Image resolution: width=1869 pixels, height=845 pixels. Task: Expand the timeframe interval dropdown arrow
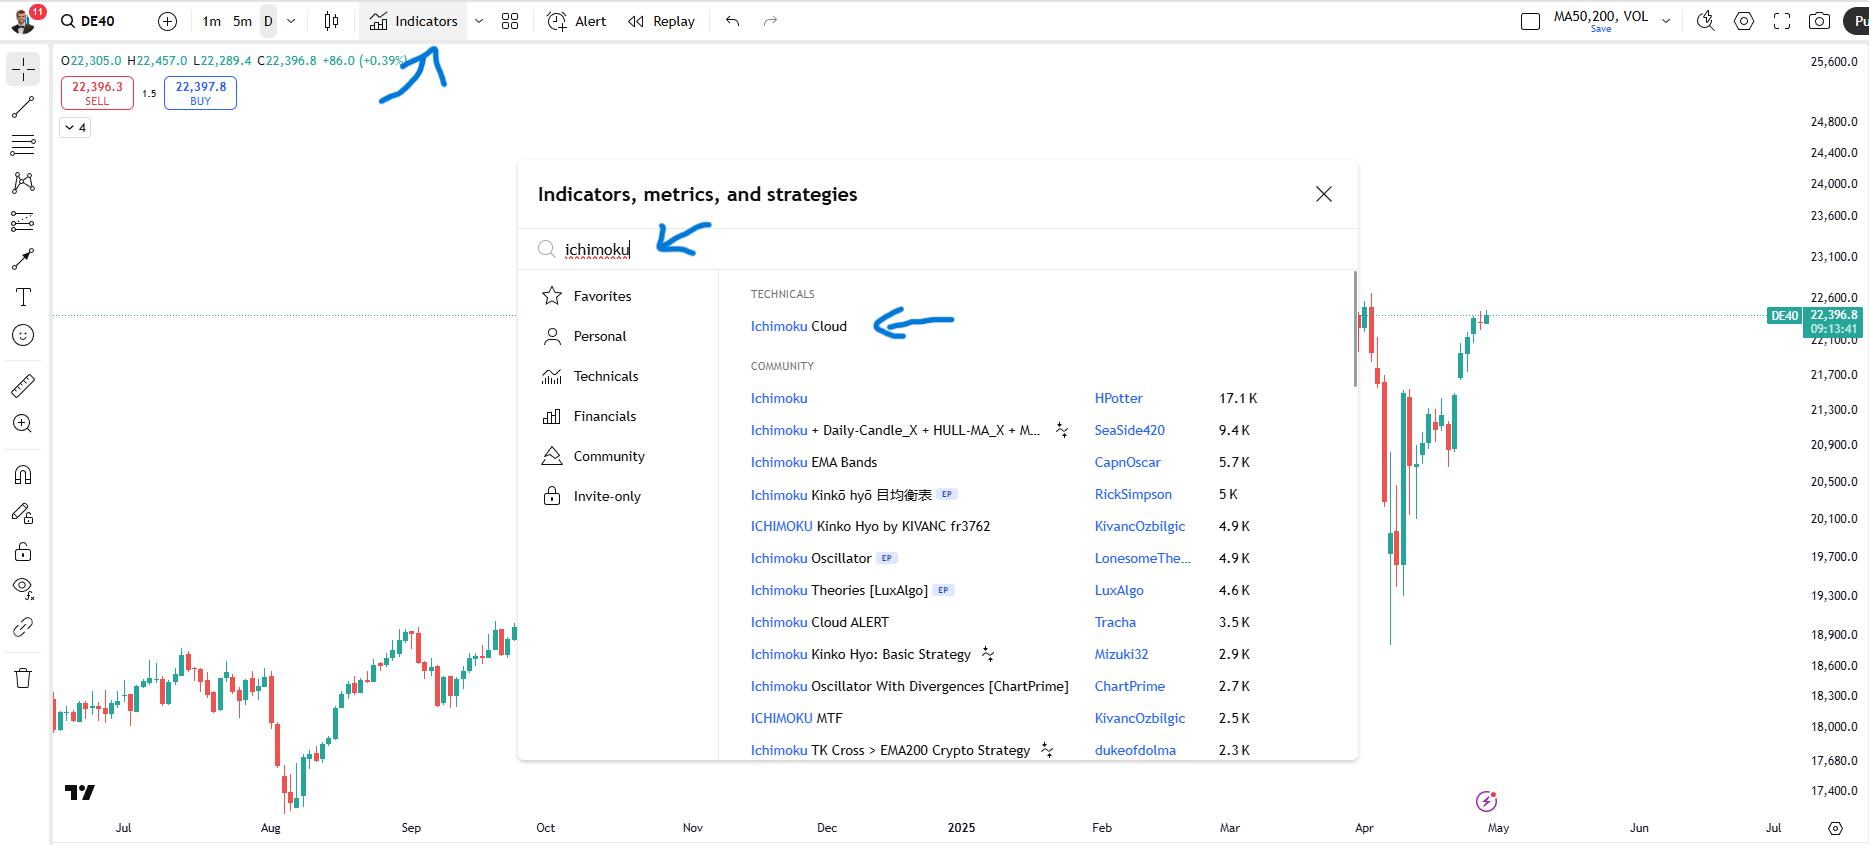tap(291, 21)
